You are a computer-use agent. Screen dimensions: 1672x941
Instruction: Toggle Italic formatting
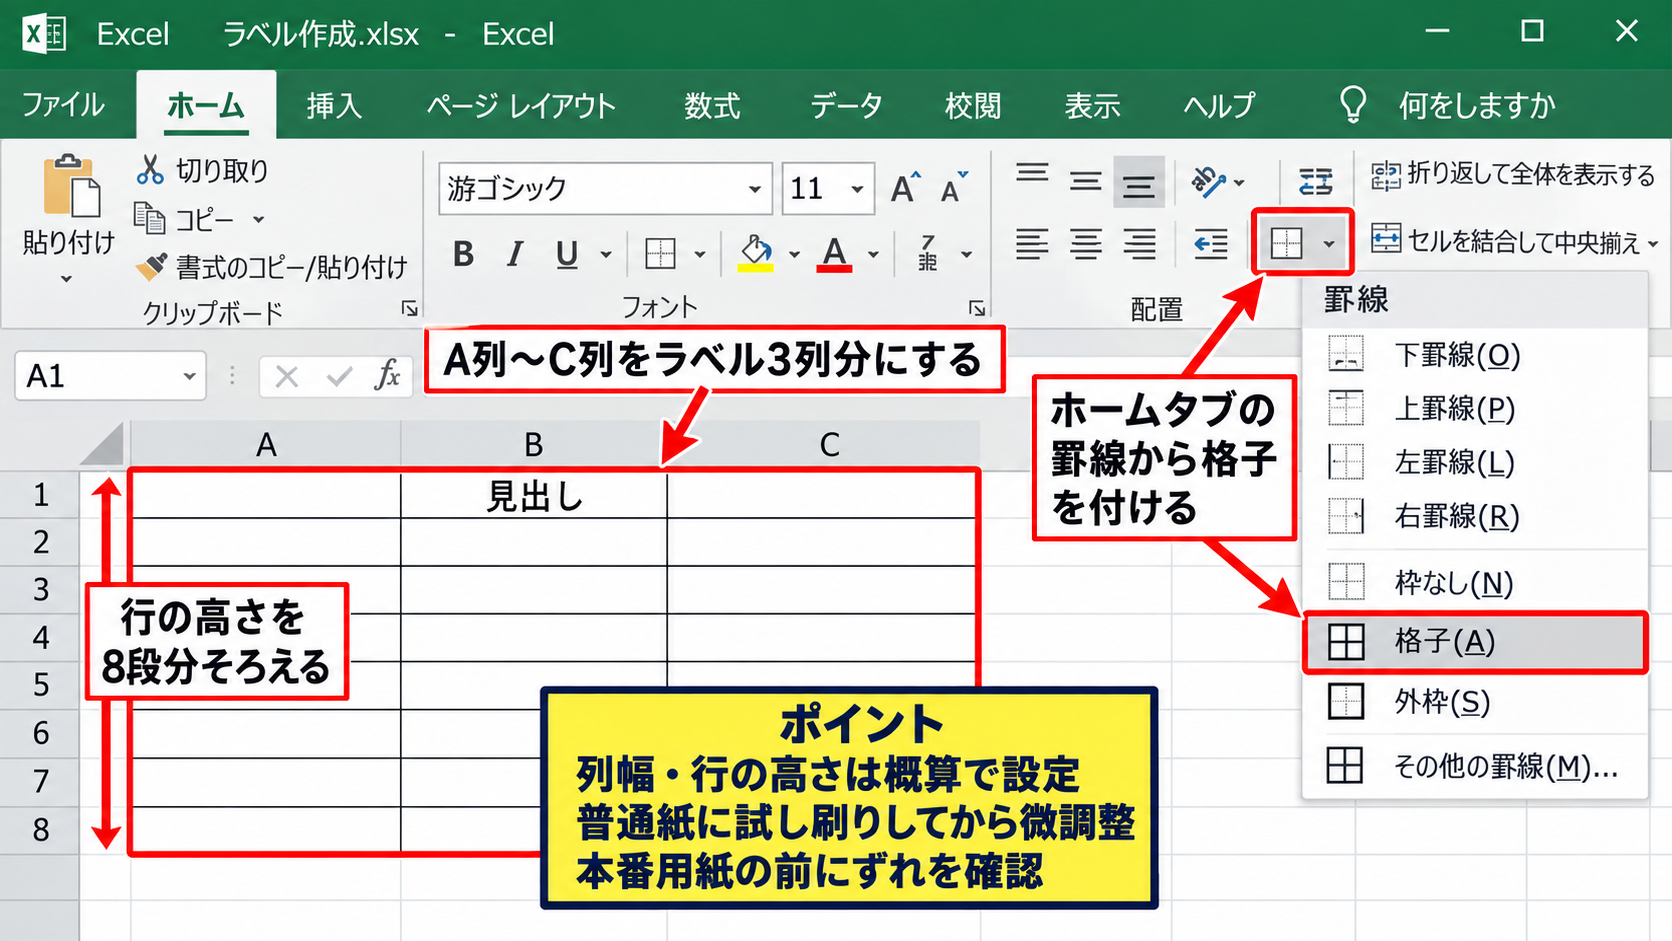coord(515,254)
